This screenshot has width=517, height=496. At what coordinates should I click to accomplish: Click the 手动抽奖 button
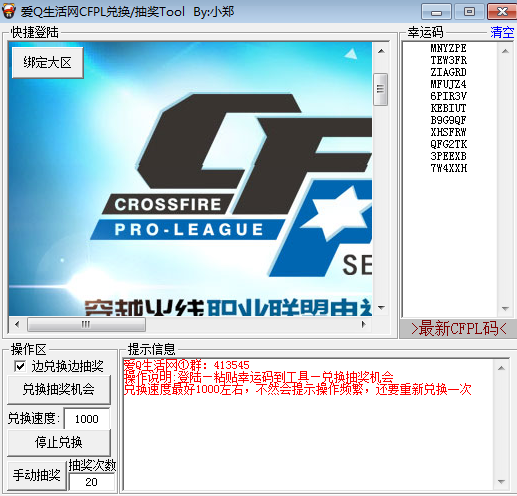[37, 475]
